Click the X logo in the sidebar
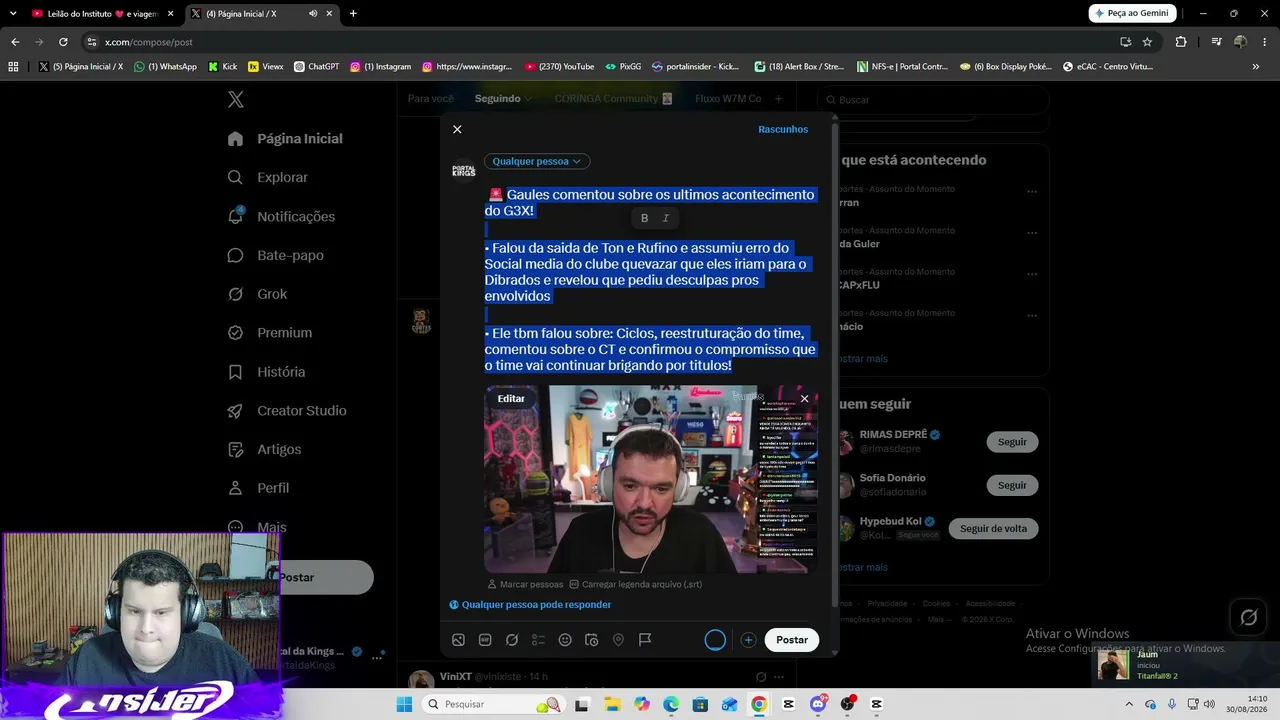1280x720 pixels. (236, 99)
